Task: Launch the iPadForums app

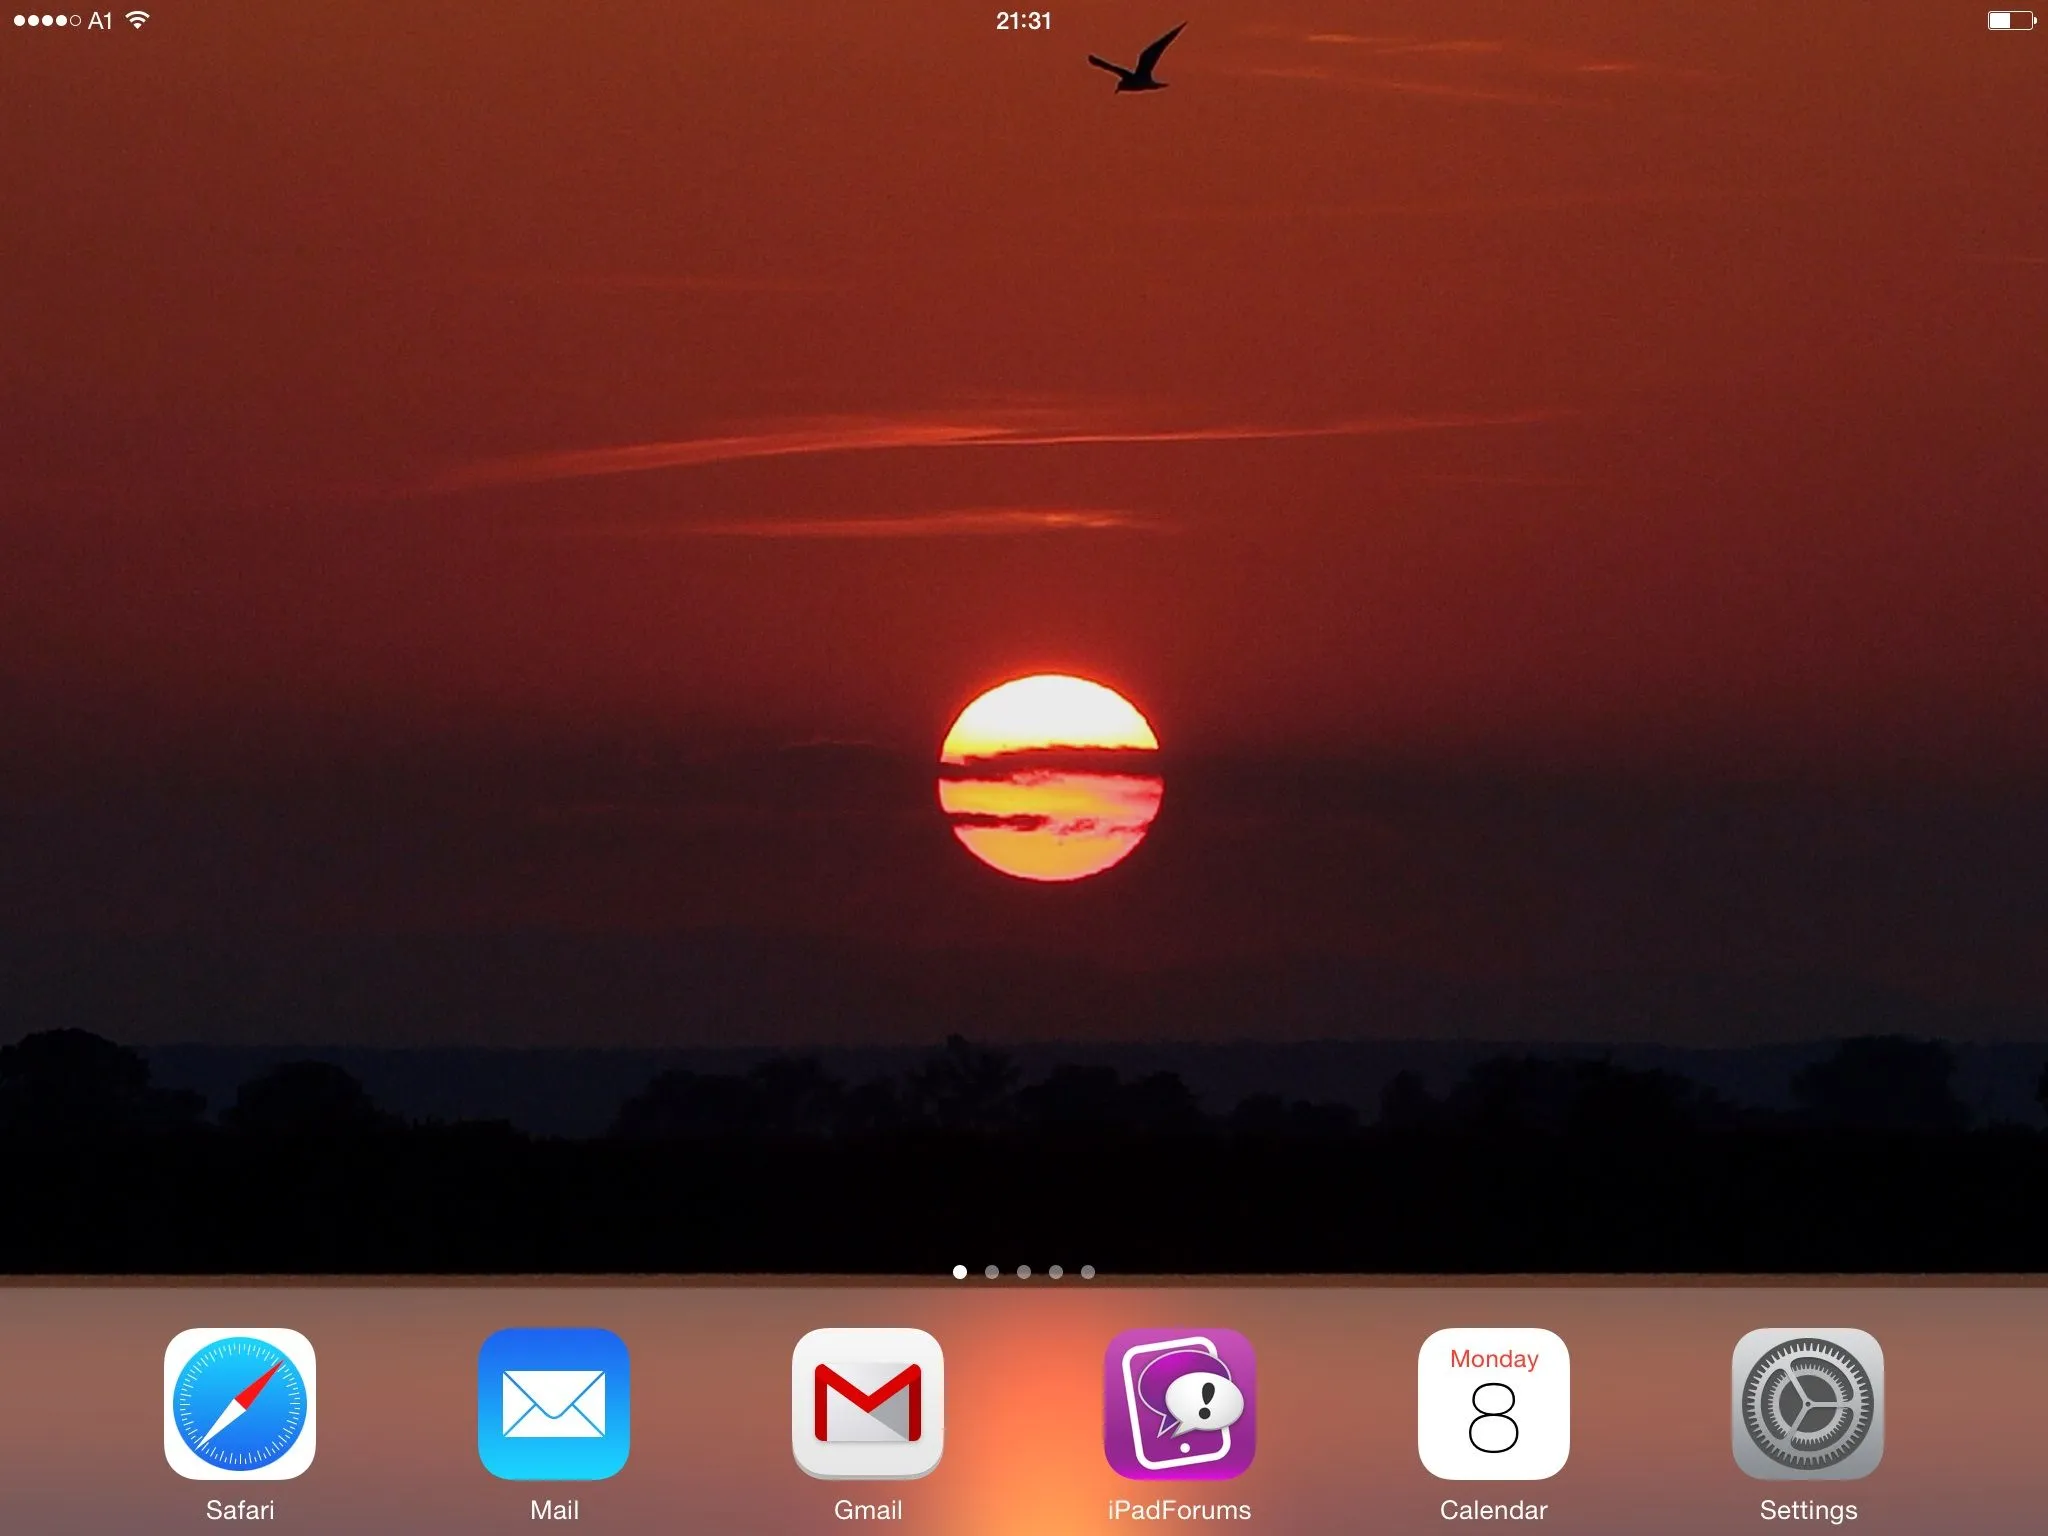Action: [1180, 1403]
